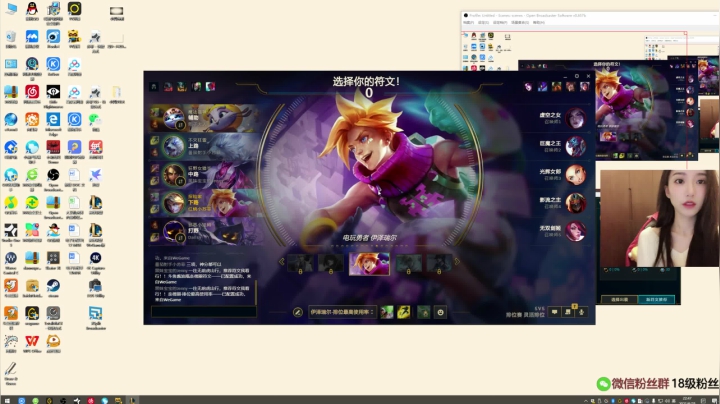The height and width of the screenshot is (404, 720).
Task: Open the red NetEase Cloud Music icon
Action: coord(32,94)
